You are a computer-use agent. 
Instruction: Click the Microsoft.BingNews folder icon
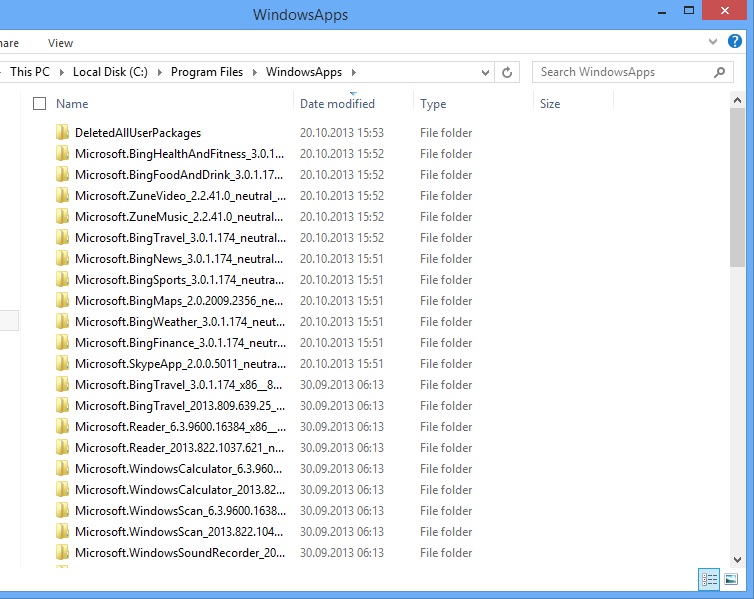(x=62, y=259)
